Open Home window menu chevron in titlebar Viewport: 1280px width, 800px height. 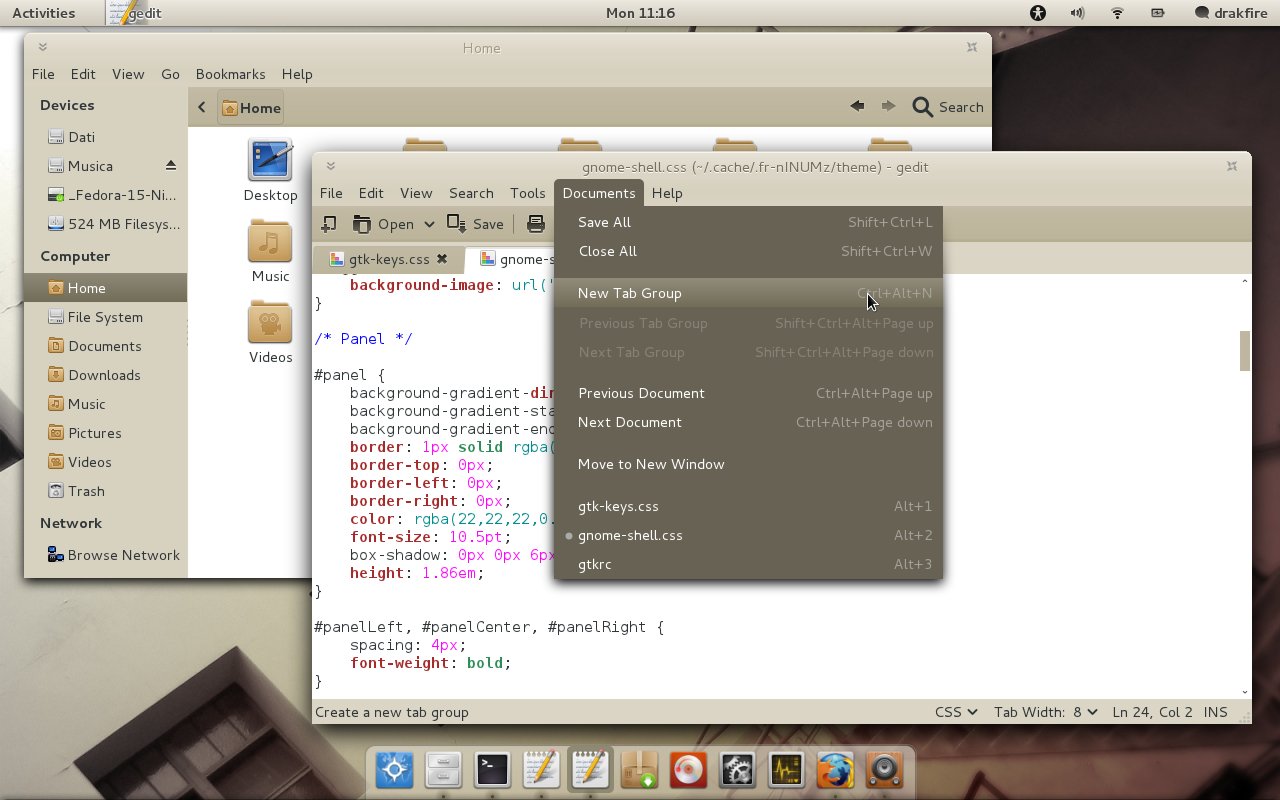(43, 47)
